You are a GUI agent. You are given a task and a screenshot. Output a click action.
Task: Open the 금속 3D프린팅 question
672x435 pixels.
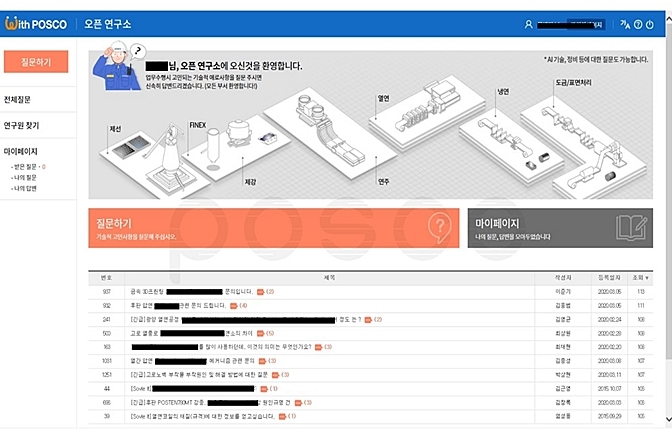(x=192, y=292)
